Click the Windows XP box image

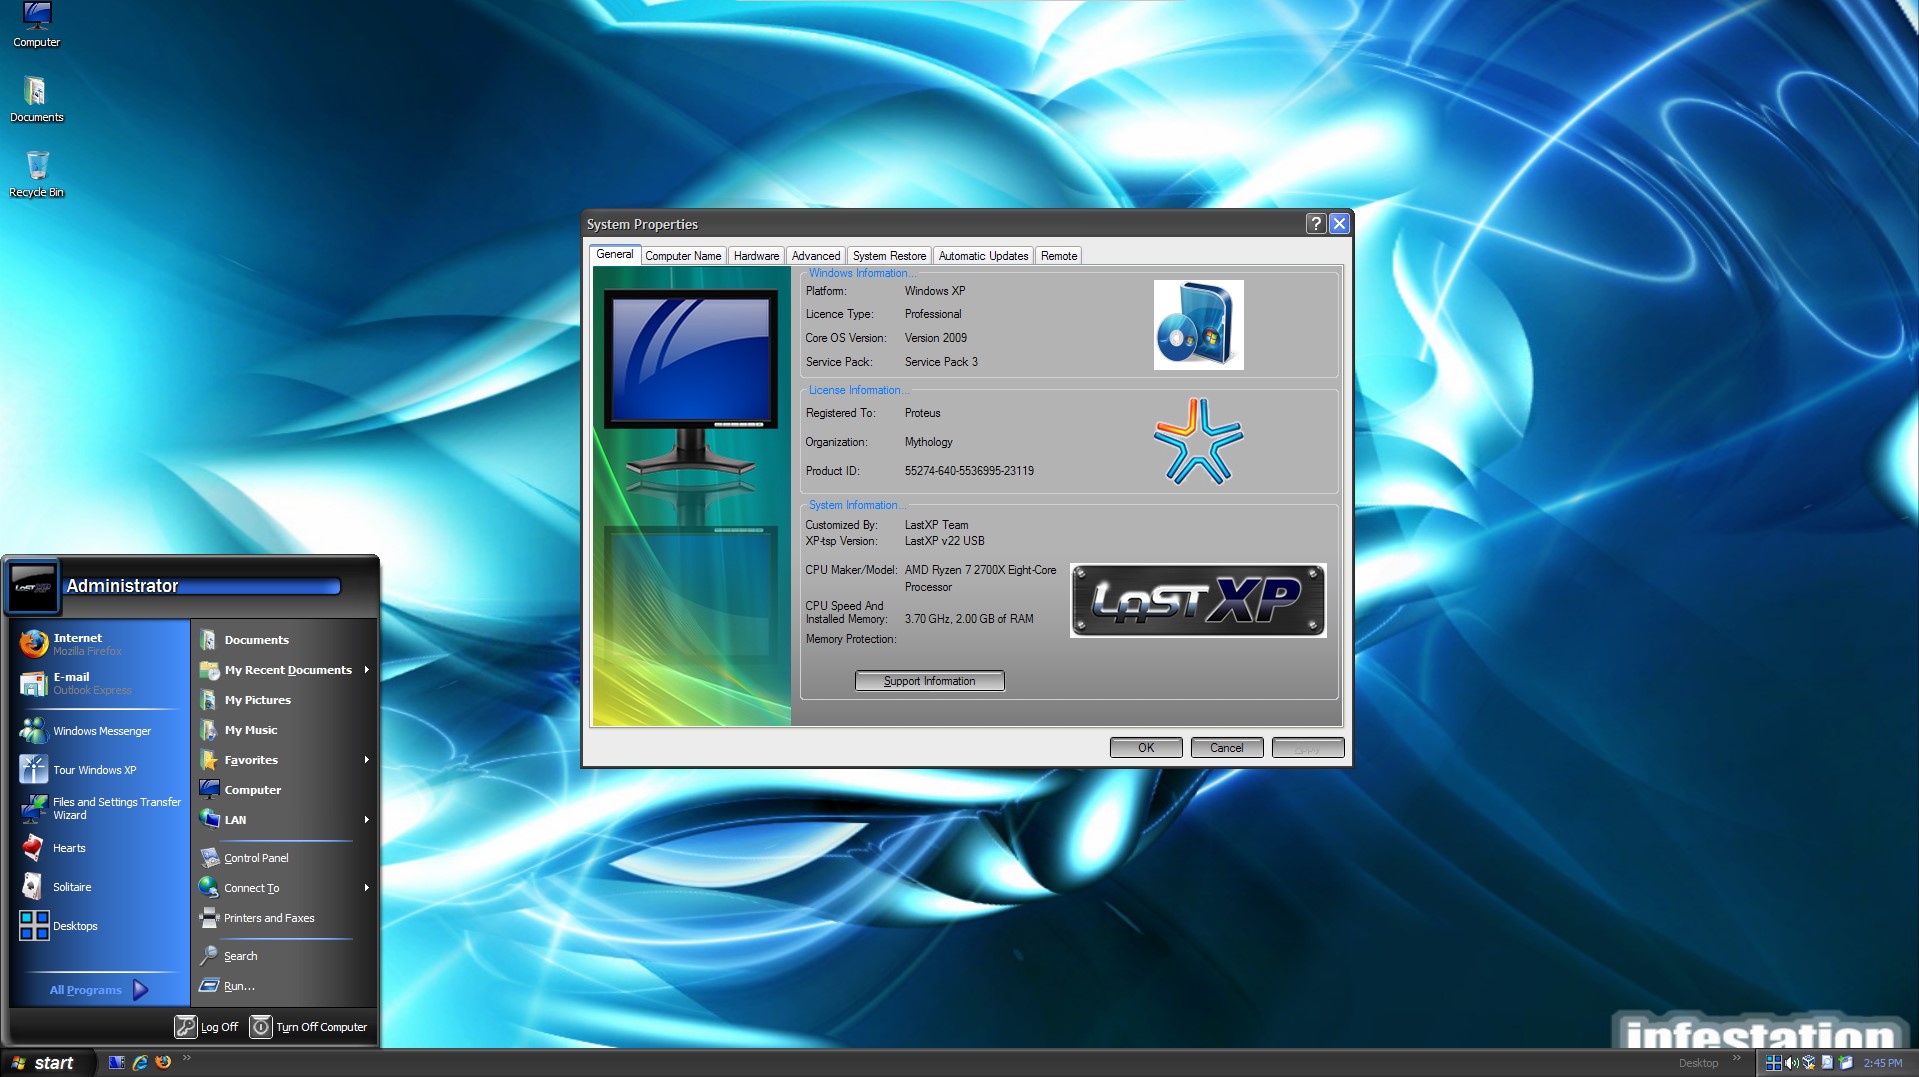pos(1198,325)
